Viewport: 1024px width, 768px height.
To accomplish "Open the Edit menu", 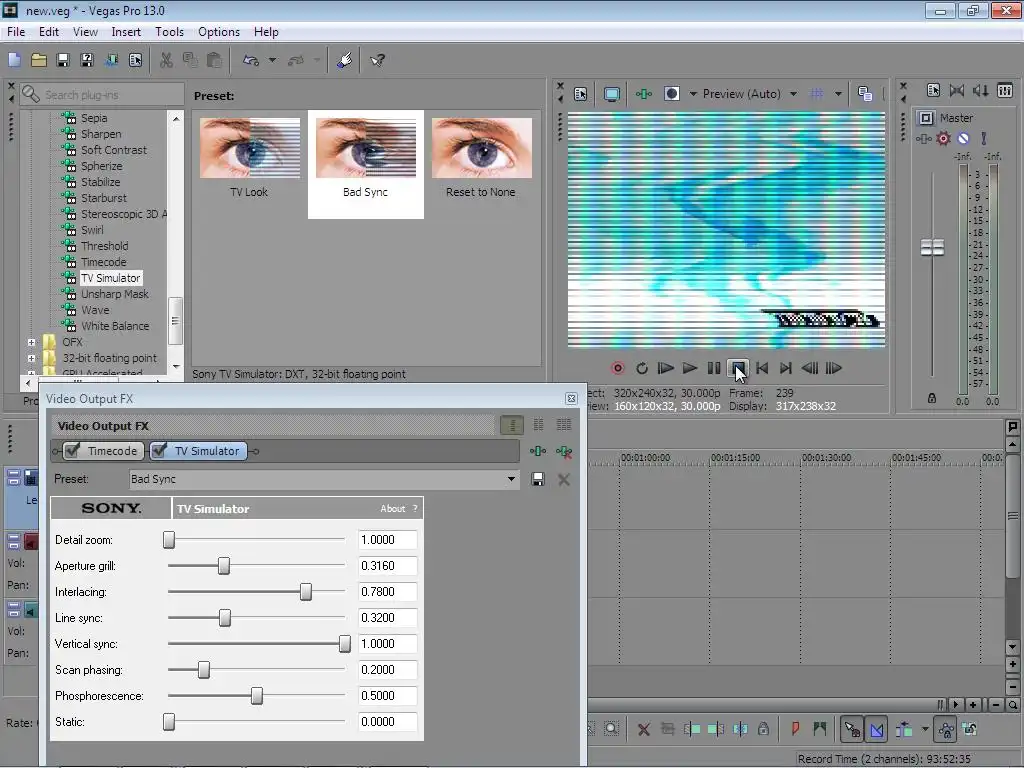I will point(48,31).
